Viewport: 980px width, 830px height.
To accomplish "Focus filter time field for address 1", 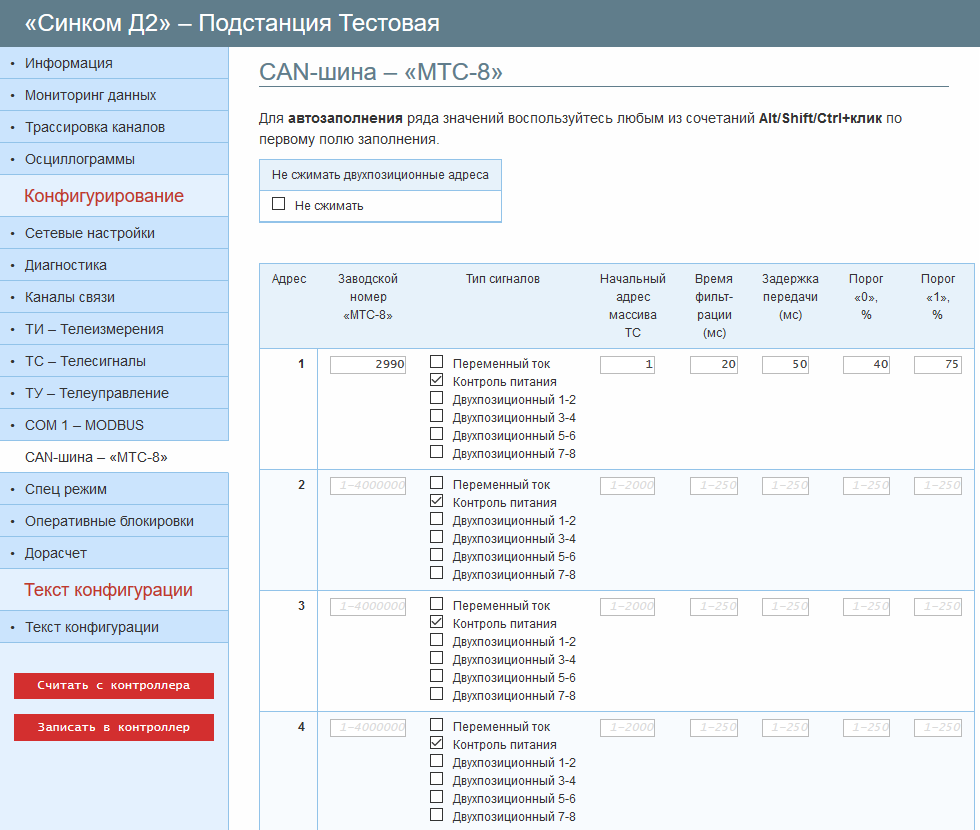I will click(713, 365).
